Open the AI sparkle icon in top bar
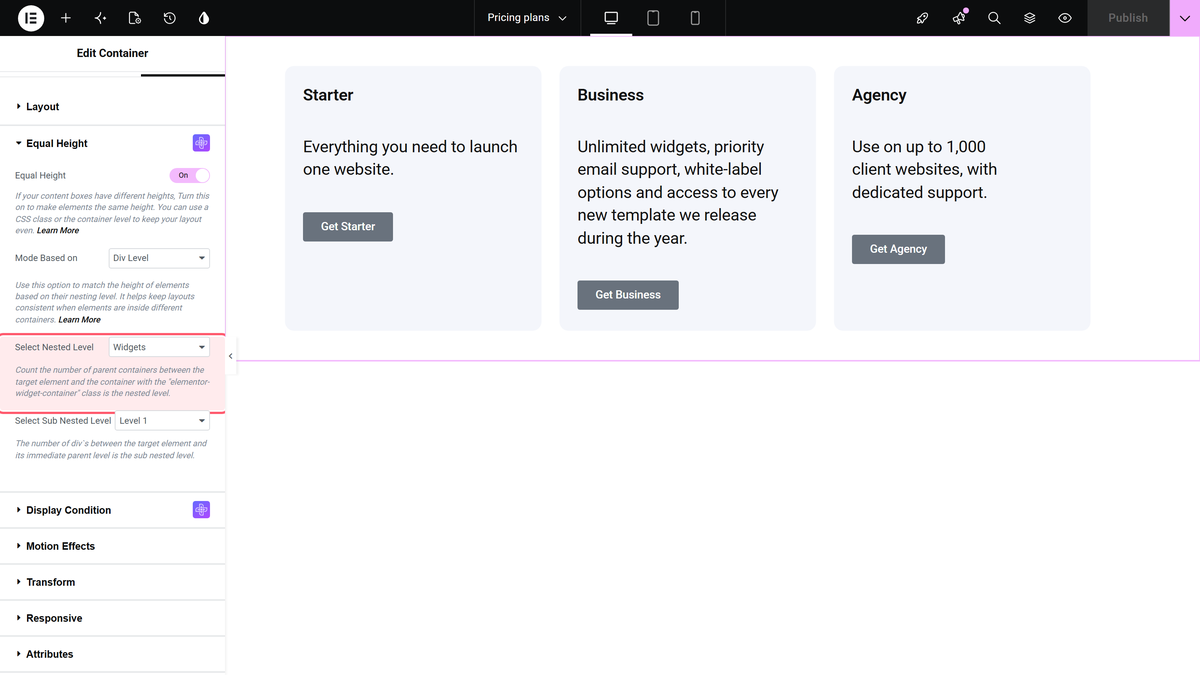 [100, 18]
